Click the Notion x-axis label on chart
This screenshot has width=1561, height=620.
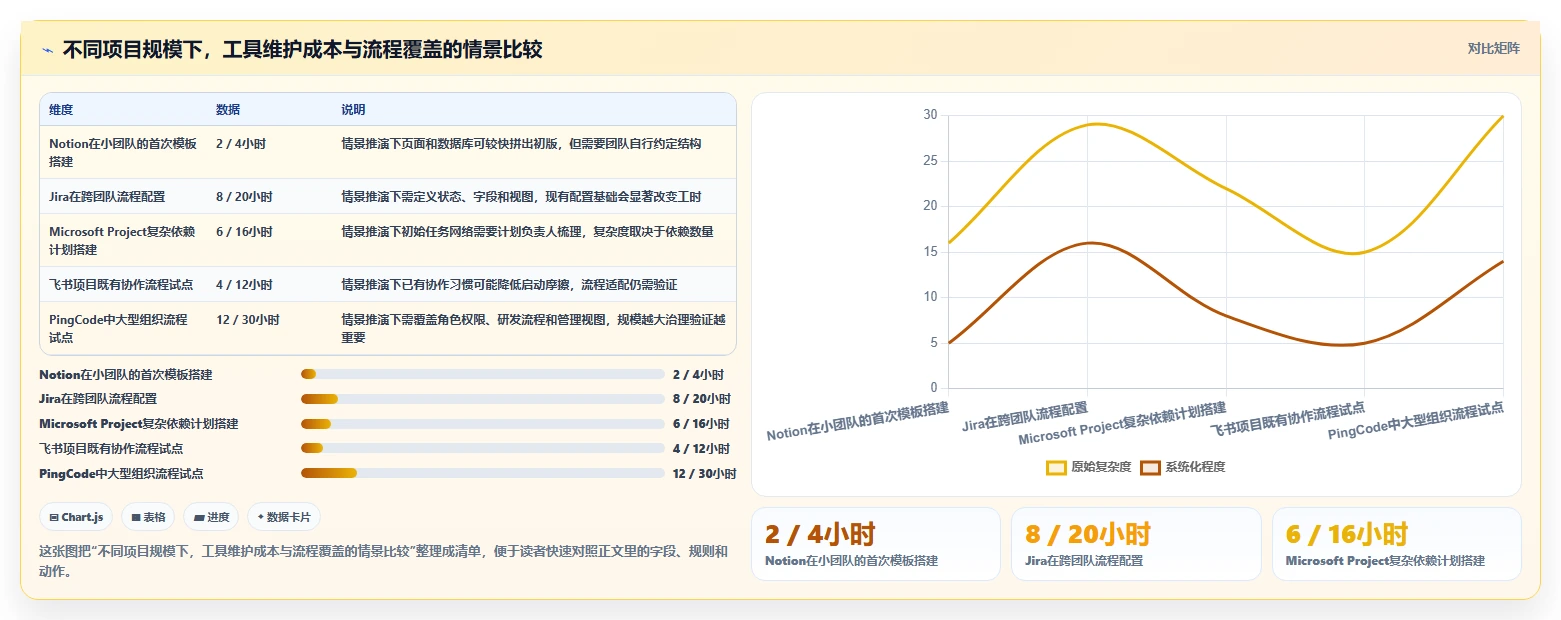(857, 421)
